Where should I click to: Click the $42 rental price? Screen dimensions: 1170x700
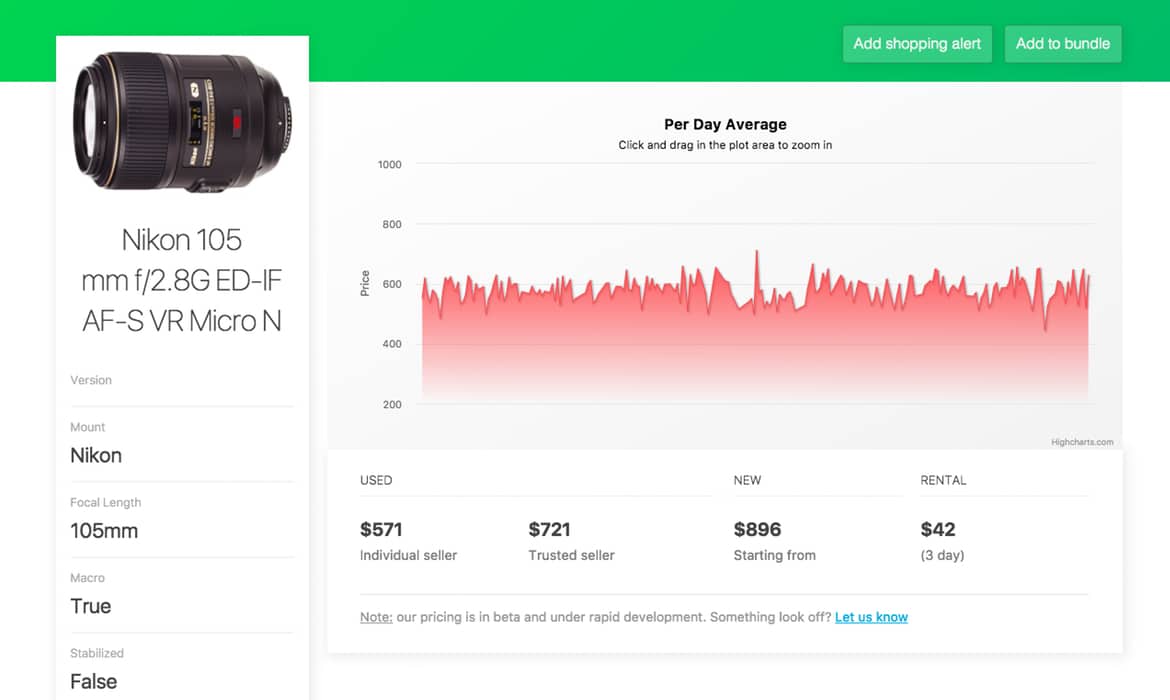coord(938,529)
